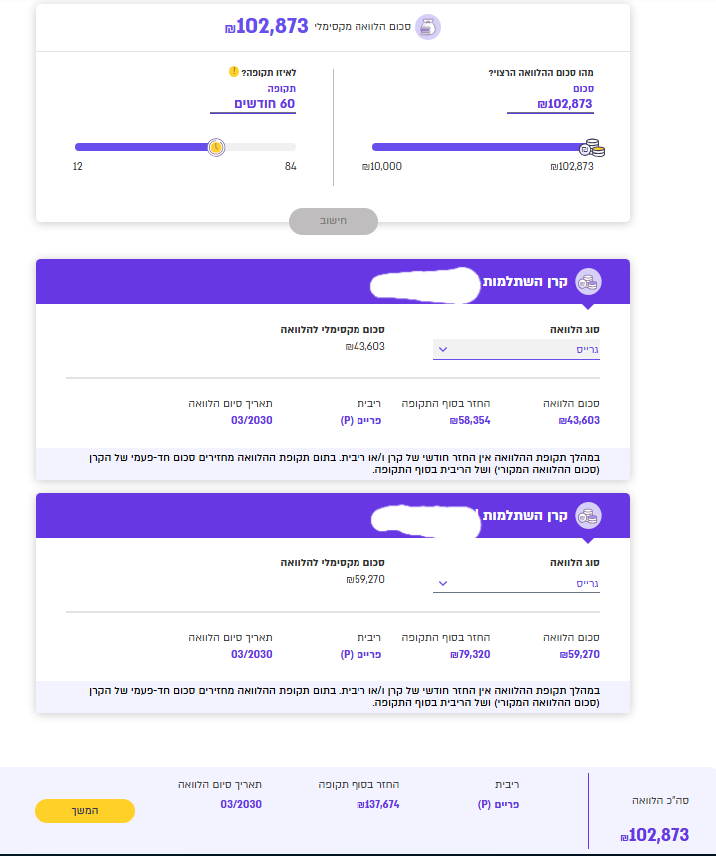
Task: Click the coins icon in the second קרן השתלמות header
Action: 589,516
